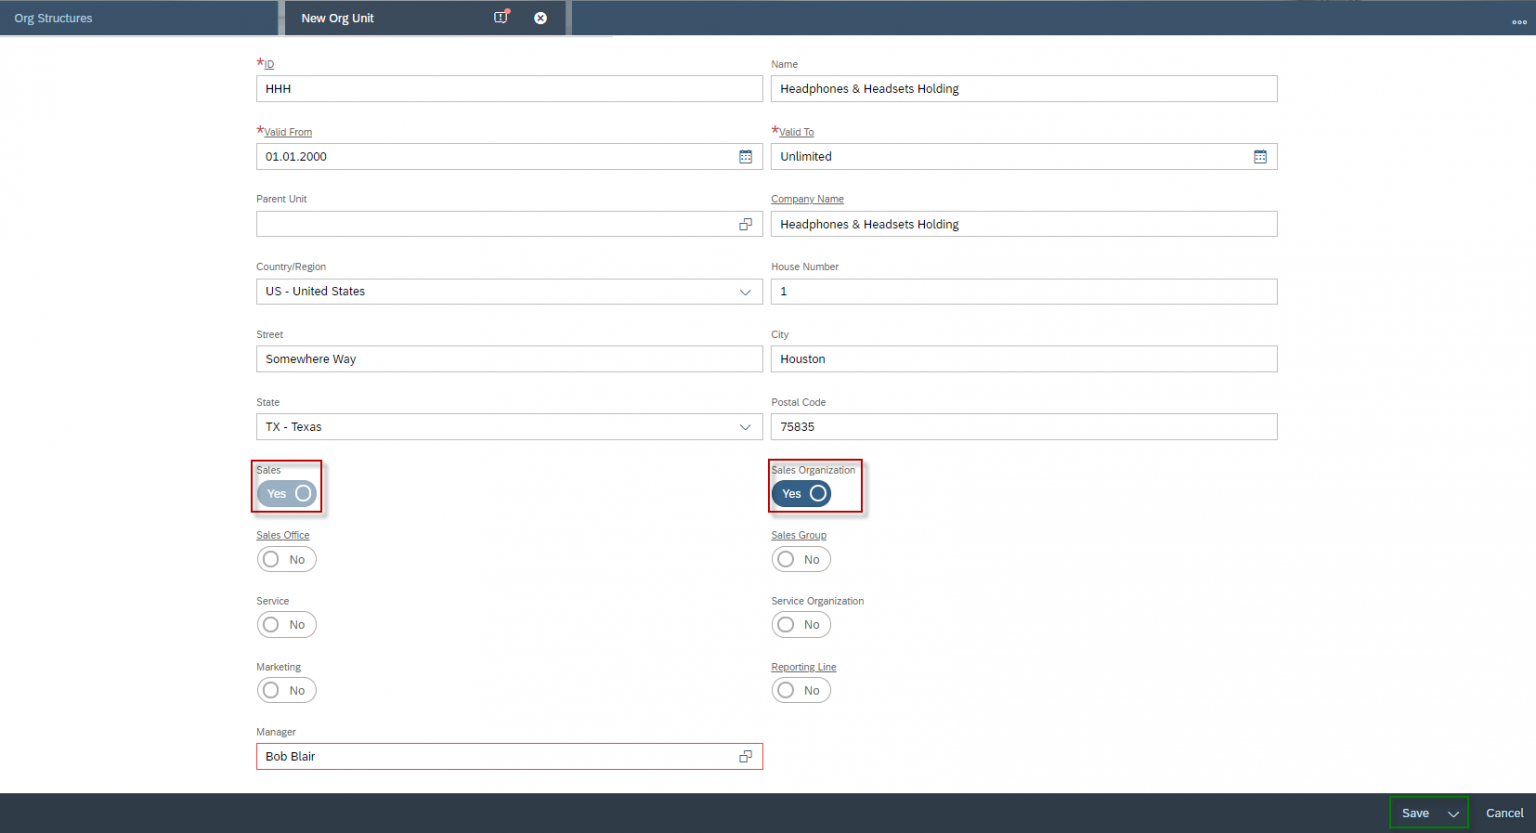Close the New Org Unit tab
Screen dimensions: 1536x833
coord(540,17)
